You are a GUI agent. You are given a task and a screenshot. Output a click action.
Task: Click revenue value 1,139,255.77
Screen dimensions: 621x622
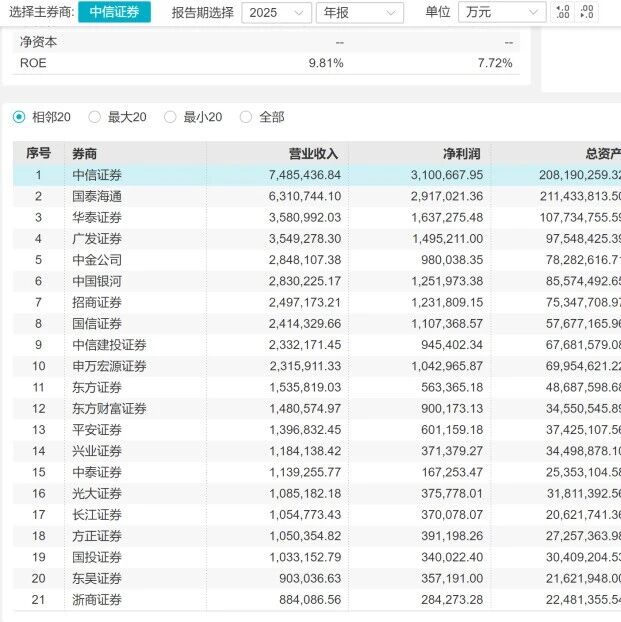pos(305,472)
